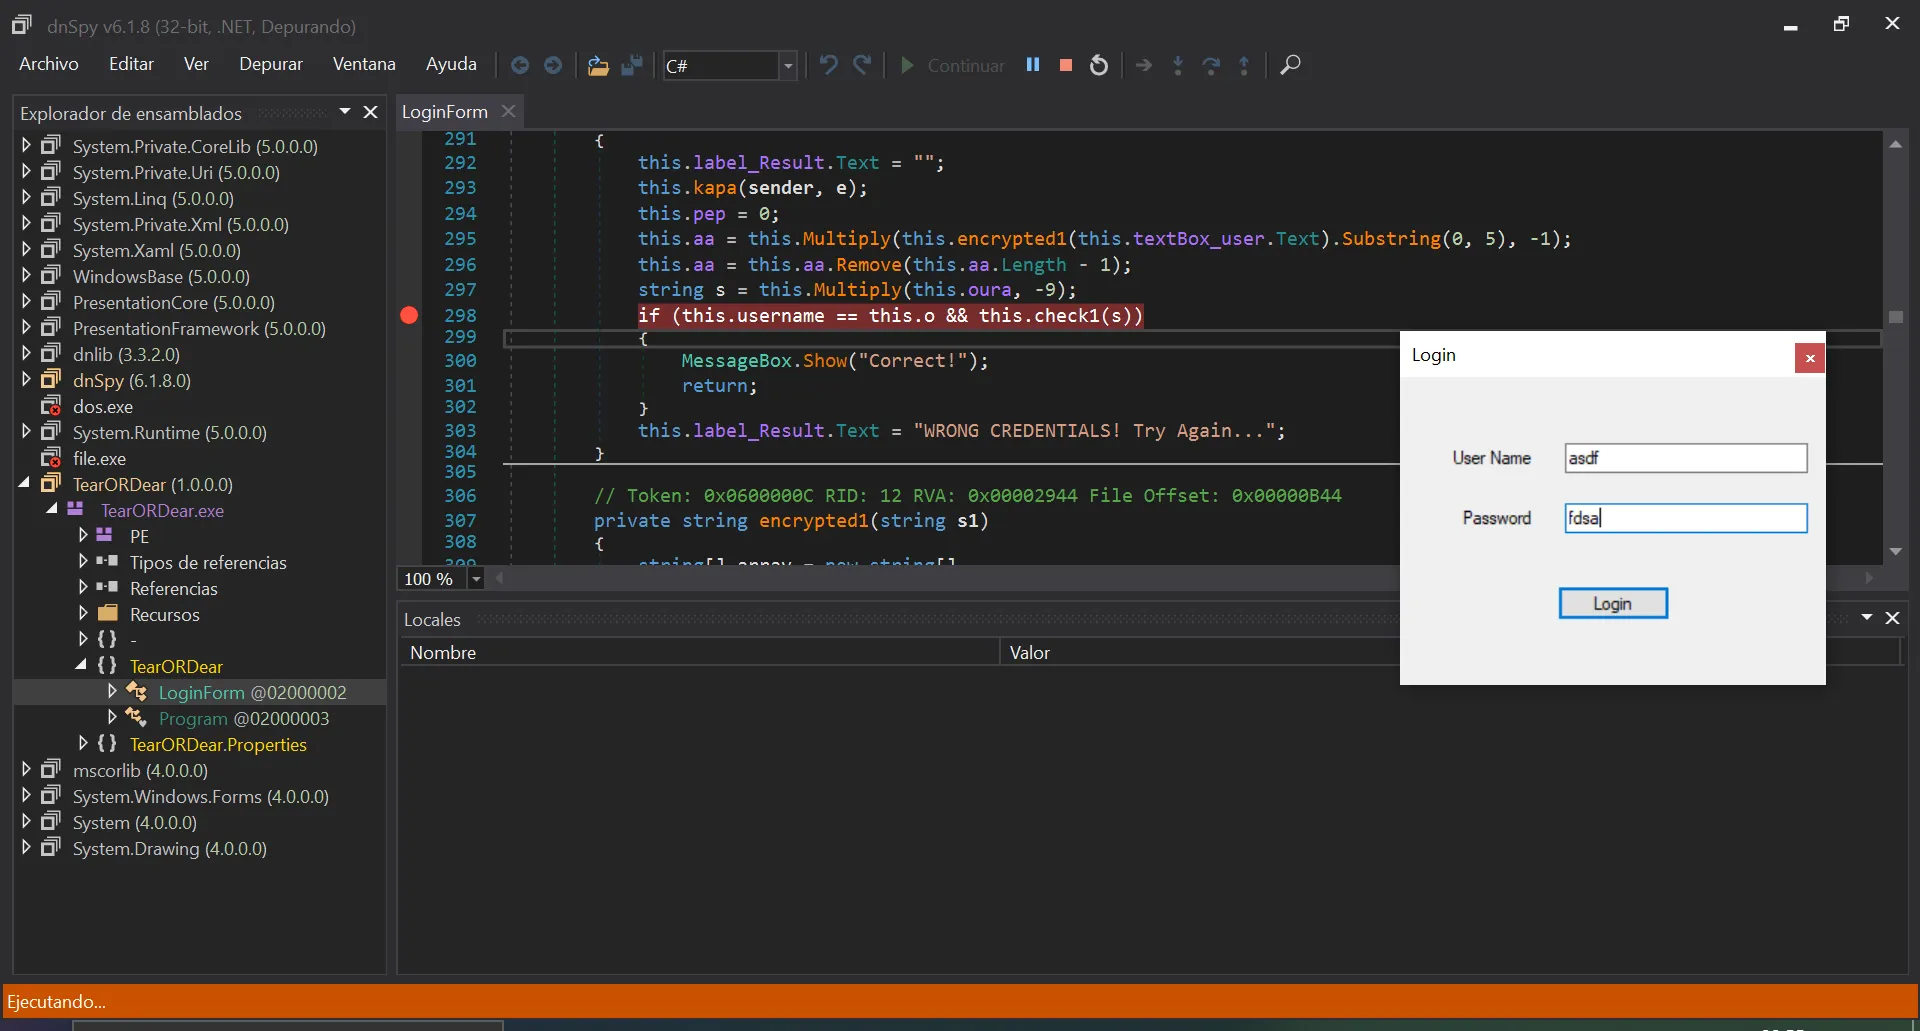
Task: Open the Ayuda menu
Action: (x=451, y=64)
